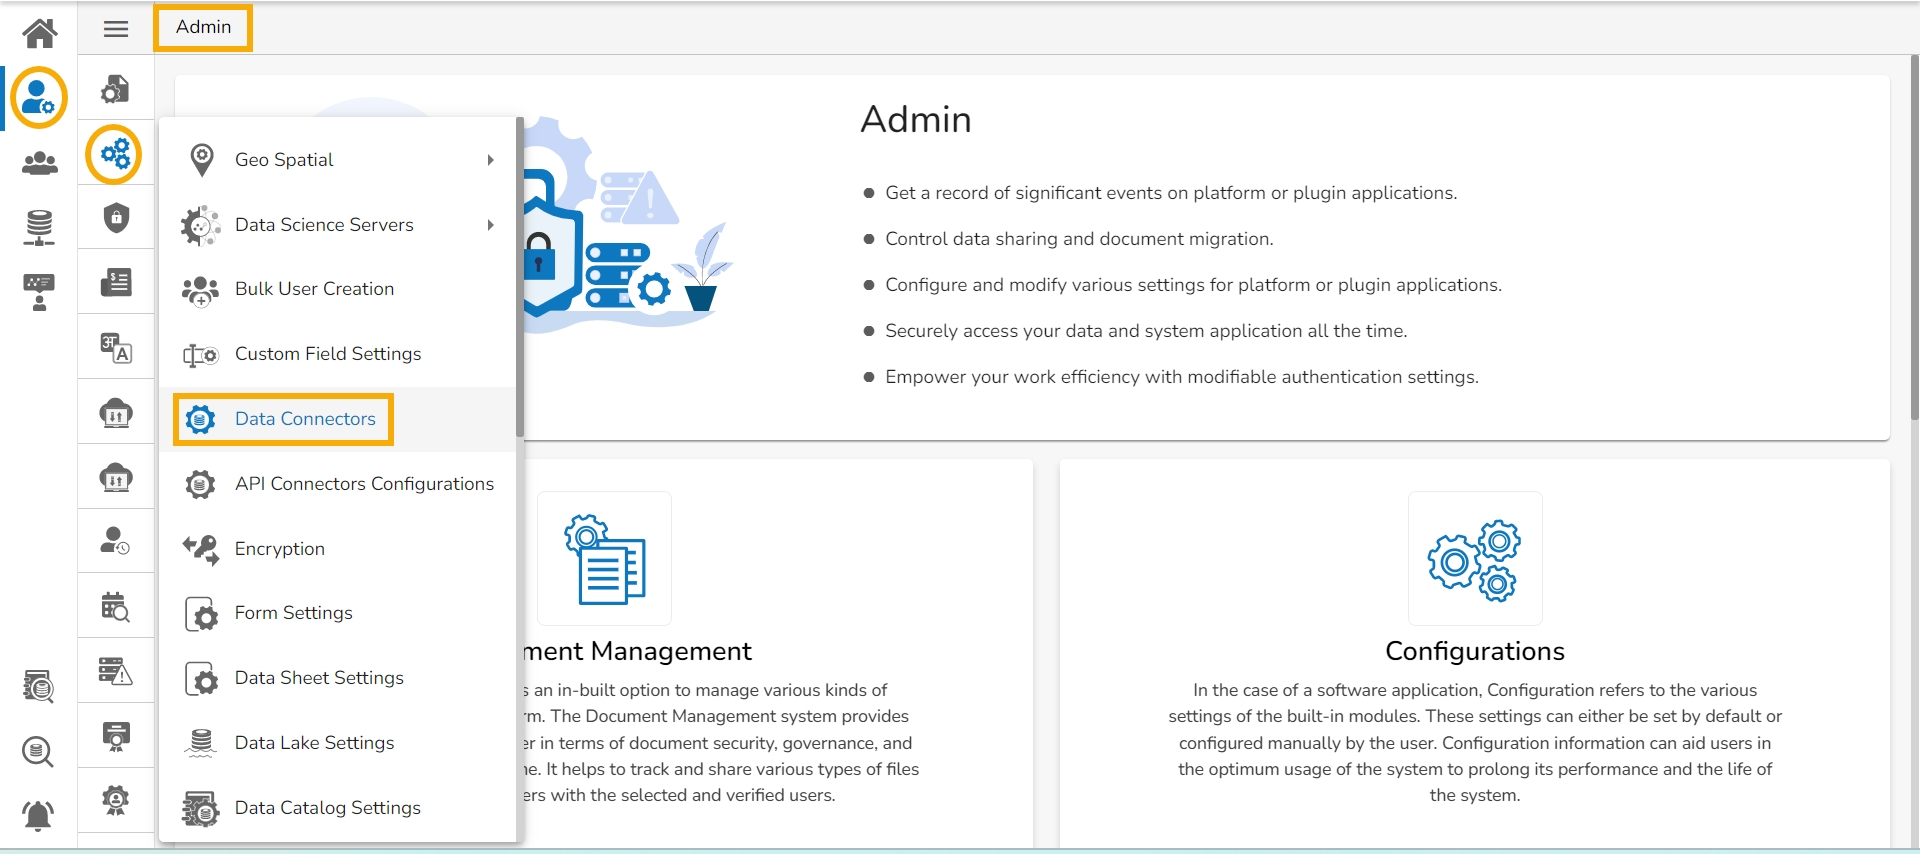Open Data Sheet Settings
This screenshot has height=854, width=1920.
pos(338,678)
